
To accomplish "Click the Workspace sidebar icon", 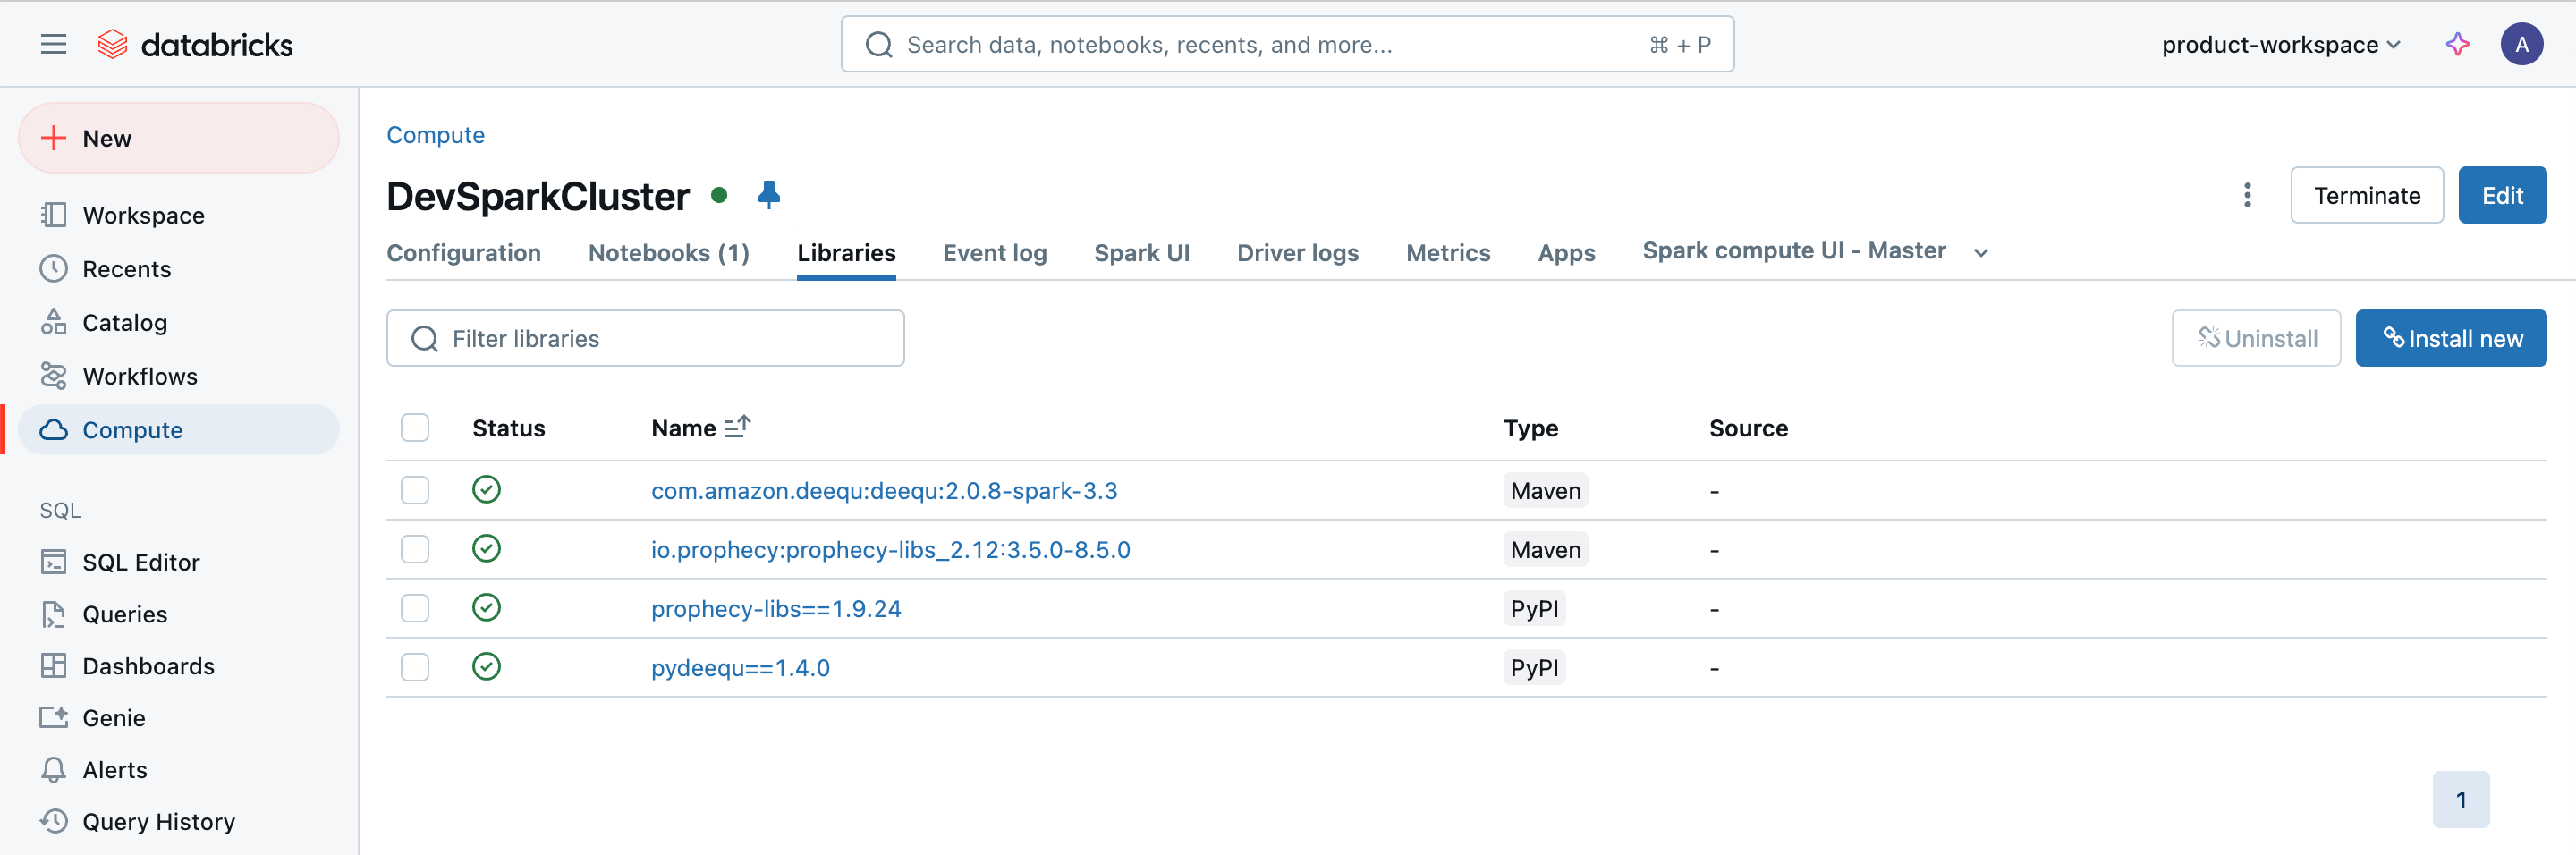I will coord(54,215).
